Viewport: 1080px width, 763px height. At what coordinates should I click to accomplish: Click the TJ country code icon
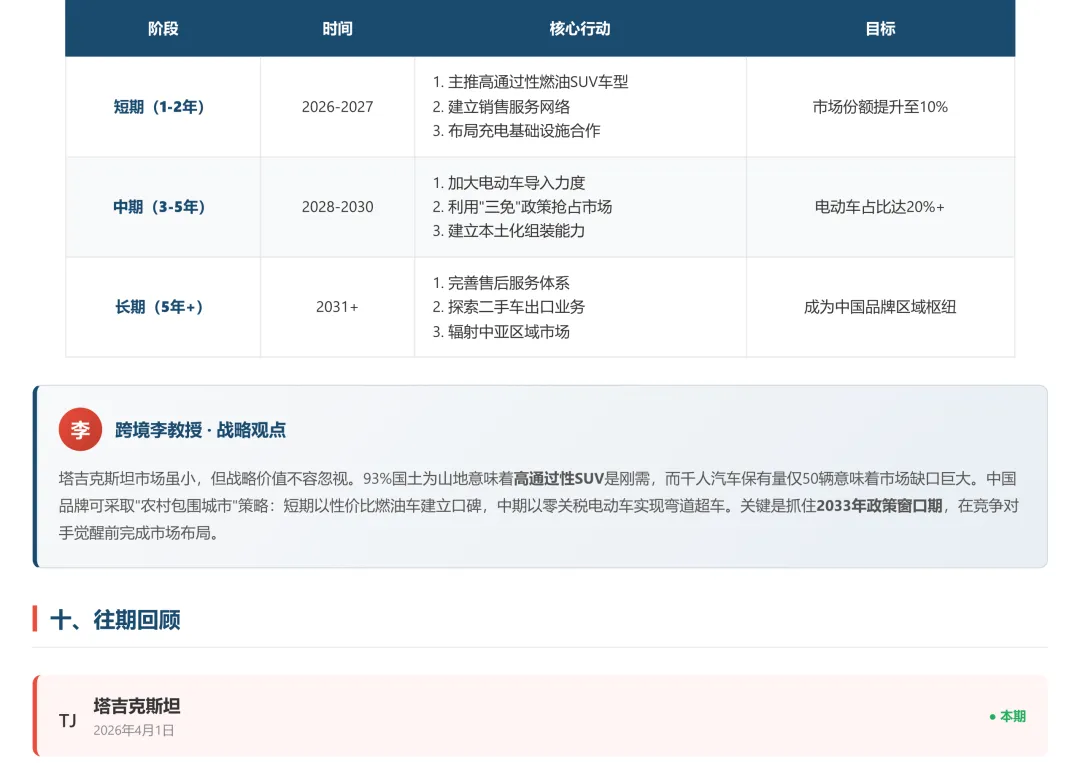click(x=68, y=720)
